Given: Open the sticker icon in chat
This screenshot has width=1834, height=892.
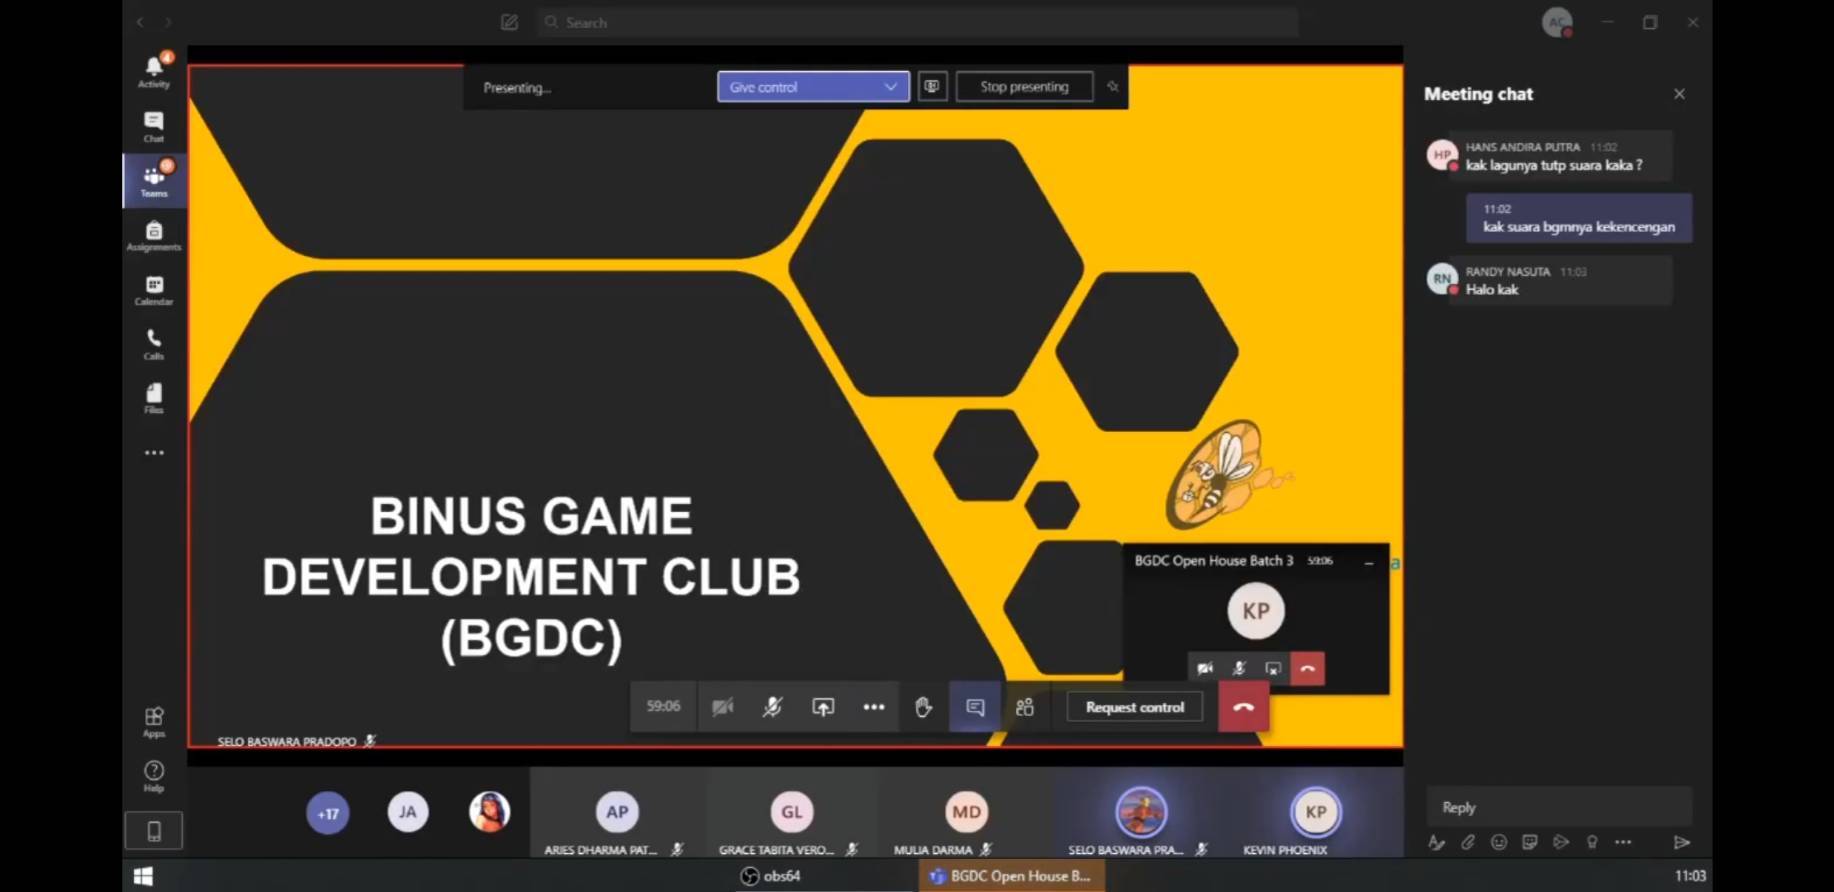Looking at the screenshot, I should click(1530, 842).
